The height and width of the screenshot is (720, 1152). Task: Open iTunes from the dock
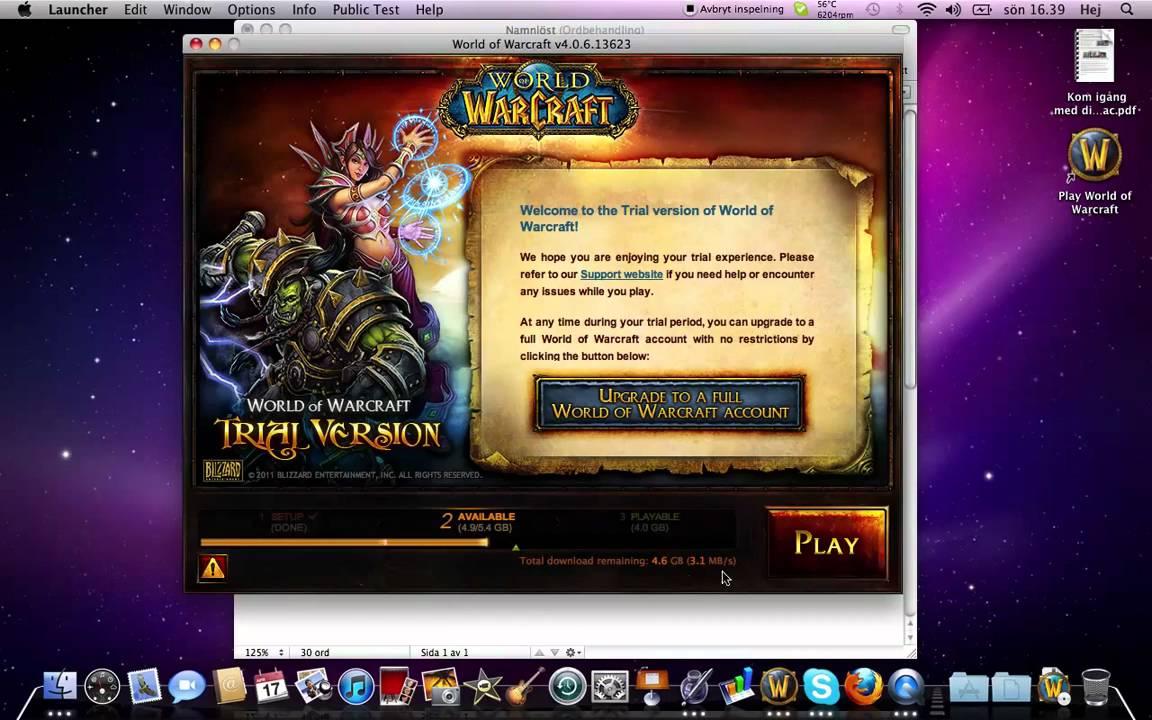(x=356, y=687)
